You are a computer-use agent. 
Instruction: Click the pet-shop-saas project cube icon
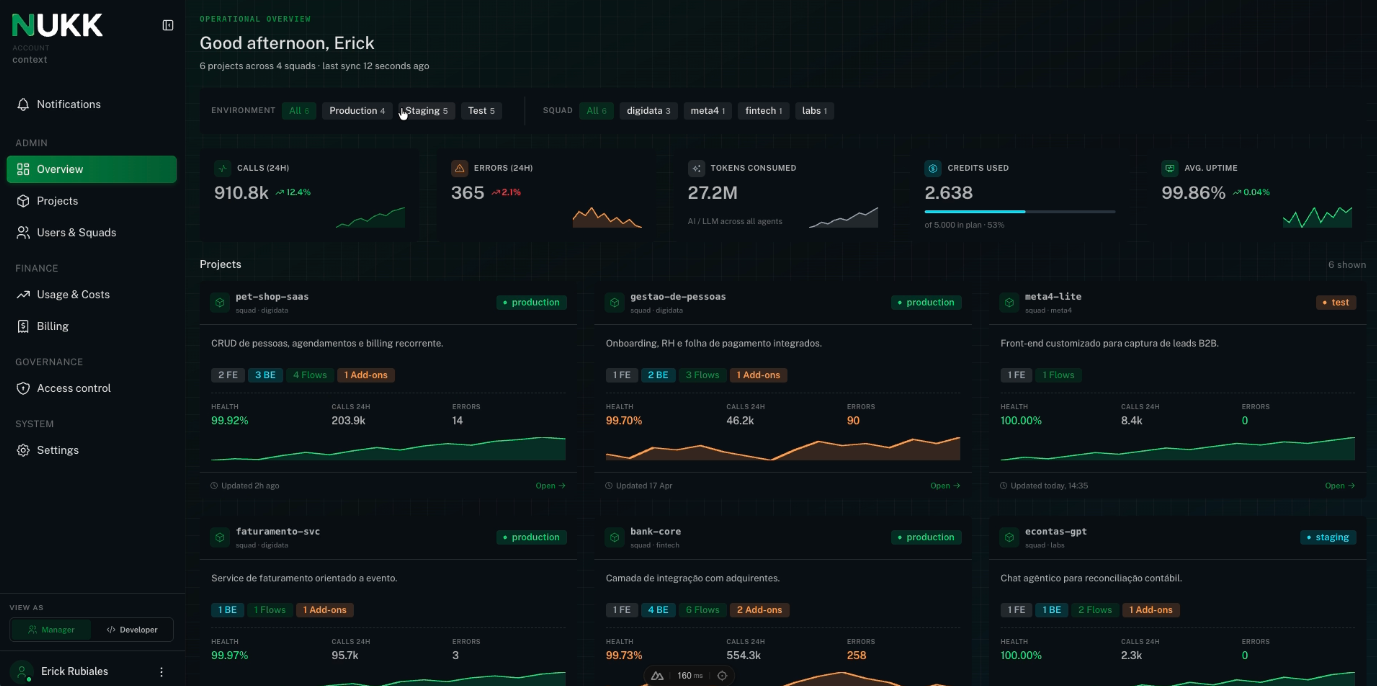click(219, 302)
